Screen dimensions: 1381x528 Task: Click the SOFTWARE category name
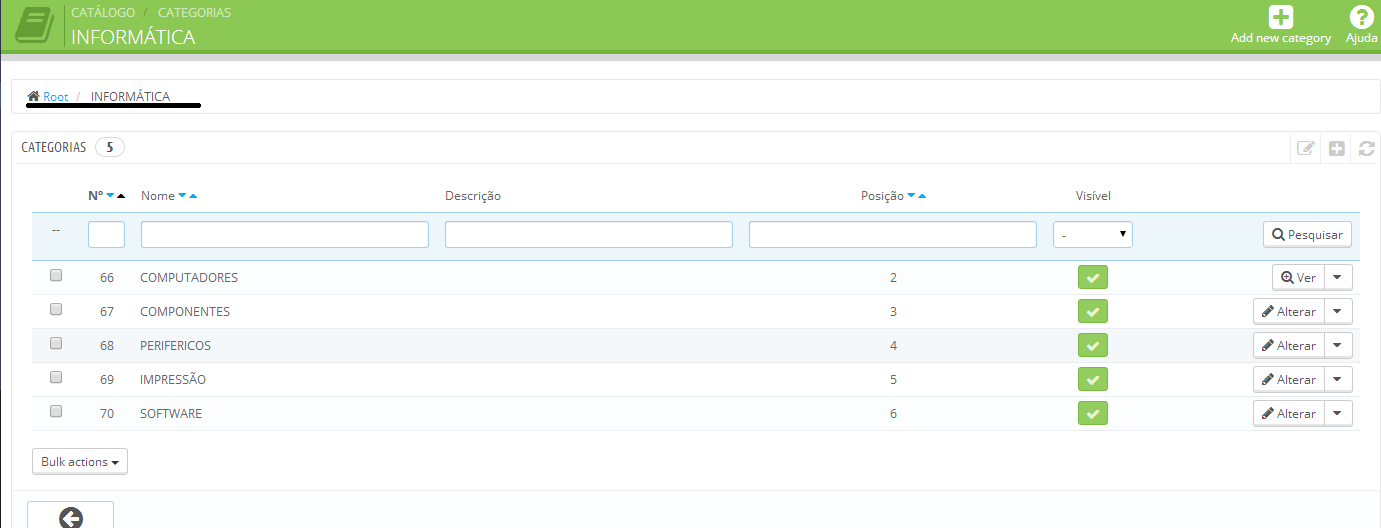[x=171, y=414]
